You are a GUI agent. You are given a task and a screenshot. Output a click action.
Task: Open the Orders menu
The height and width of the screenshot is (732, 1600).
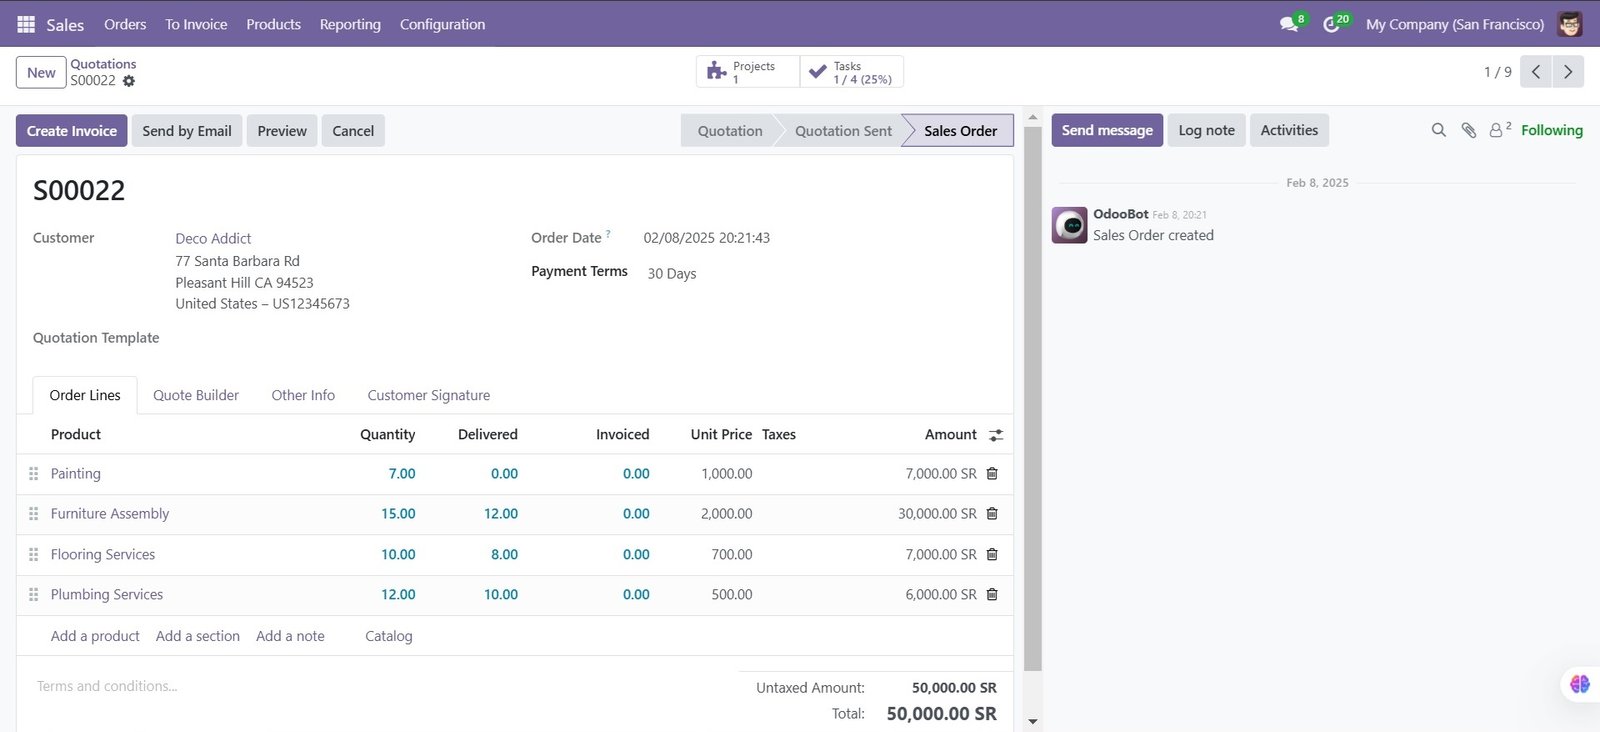coord(125,24)
